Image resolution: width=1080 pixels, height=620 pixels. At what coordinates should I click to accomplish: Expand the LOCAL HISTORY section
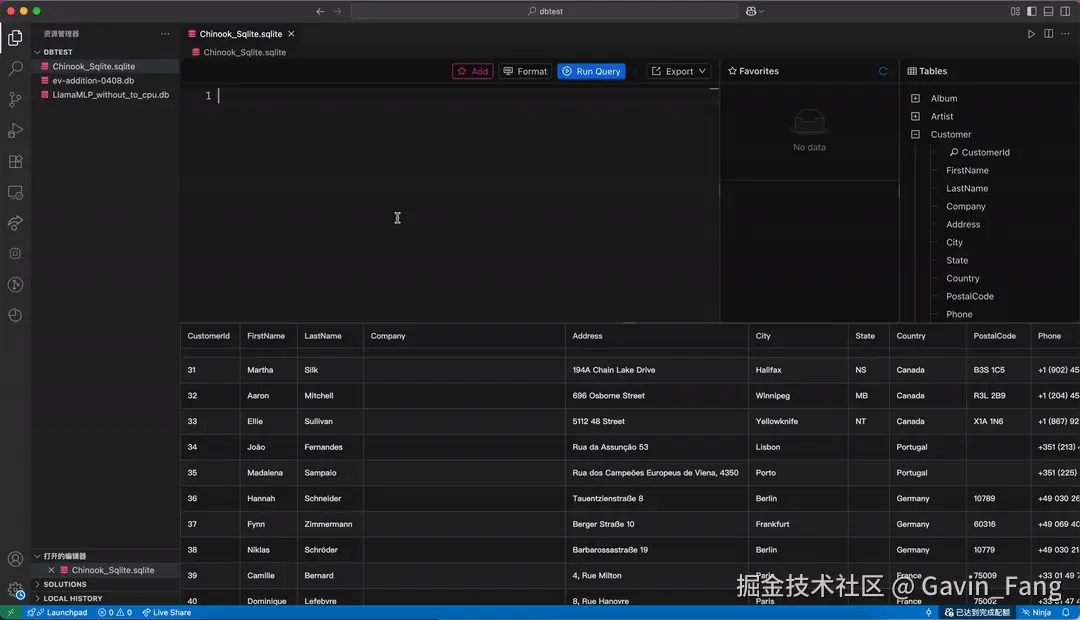37,599
